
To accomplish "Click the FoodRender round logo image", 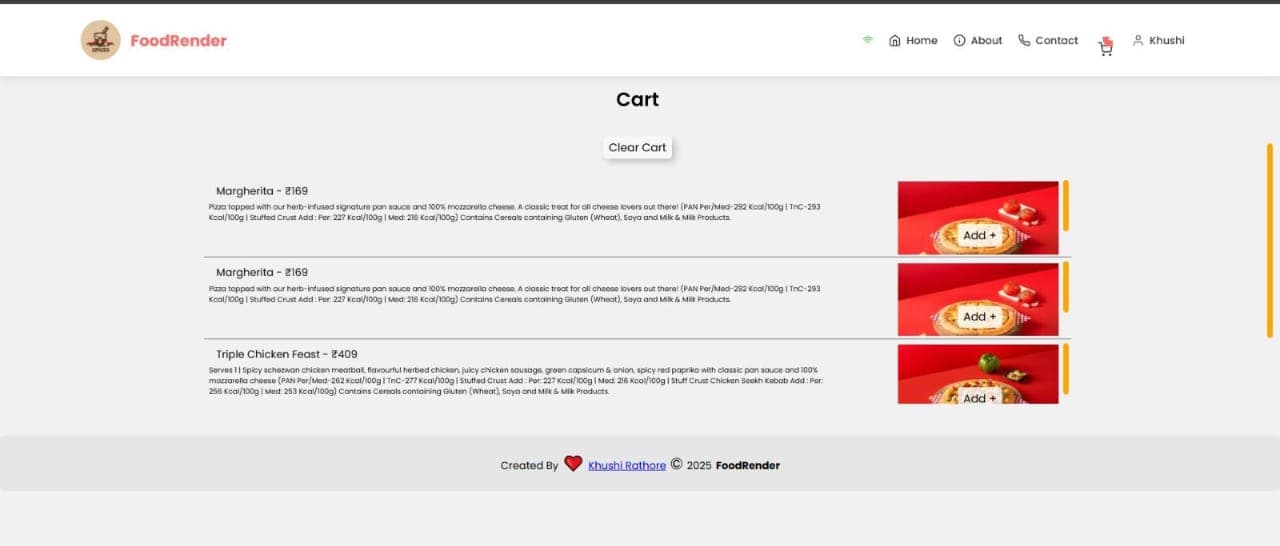I will [x=100, y=40].
